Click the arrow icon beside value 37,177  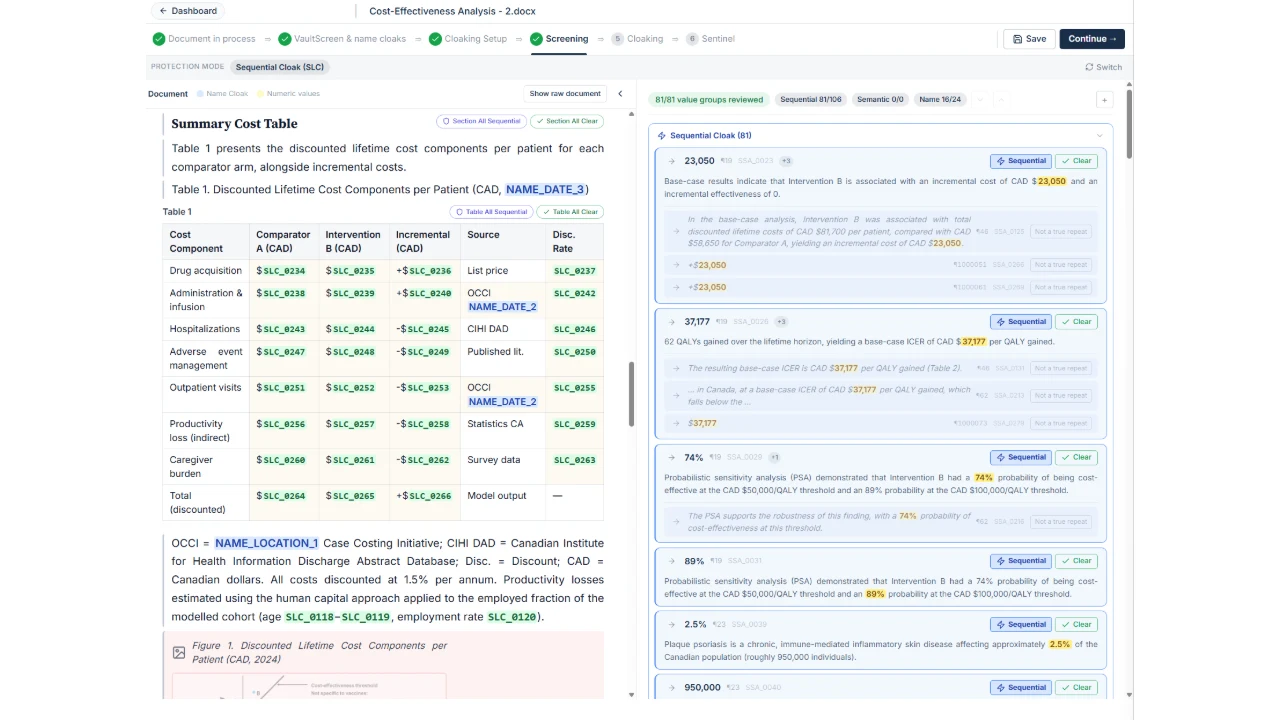tap(672, 322)
